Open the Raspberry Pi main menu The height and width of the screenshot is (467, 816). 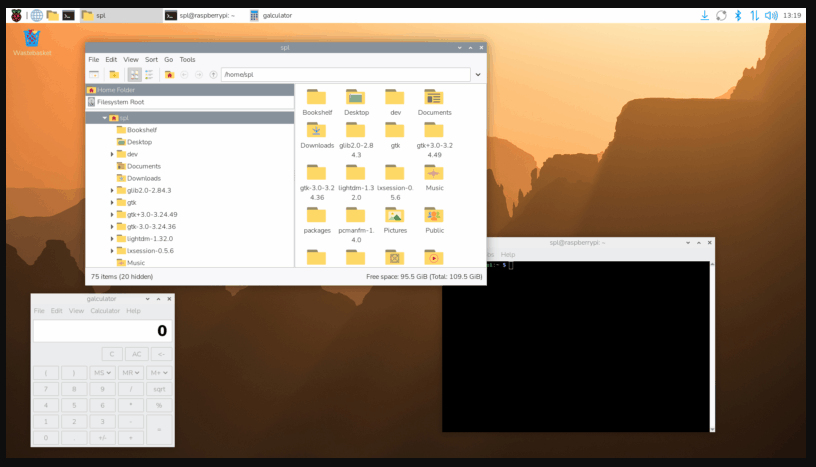[x=15, y=15]
